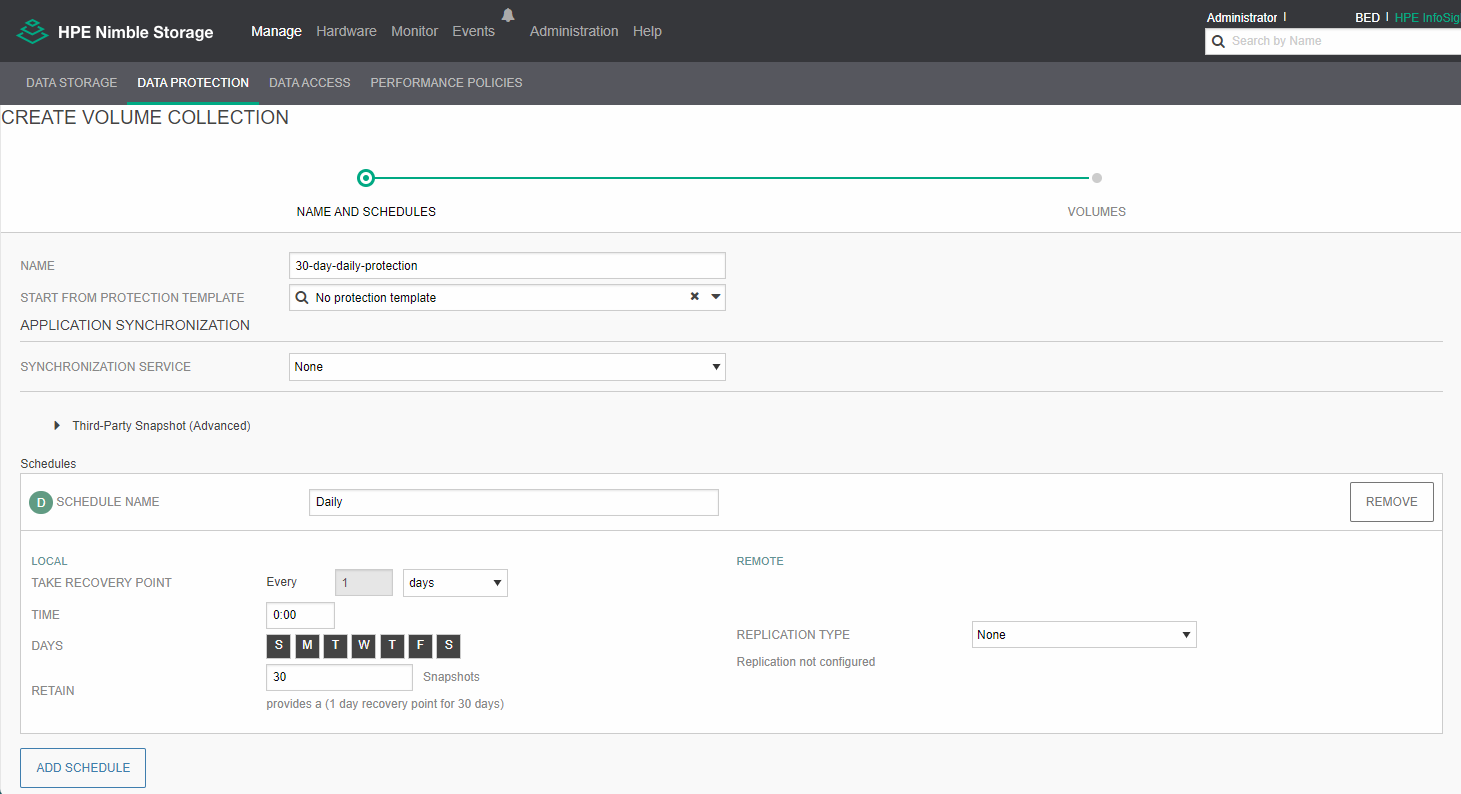Toggle the Wednesday day button
1461x794 pixels.
pyautogui.click(x=364, y=646)
